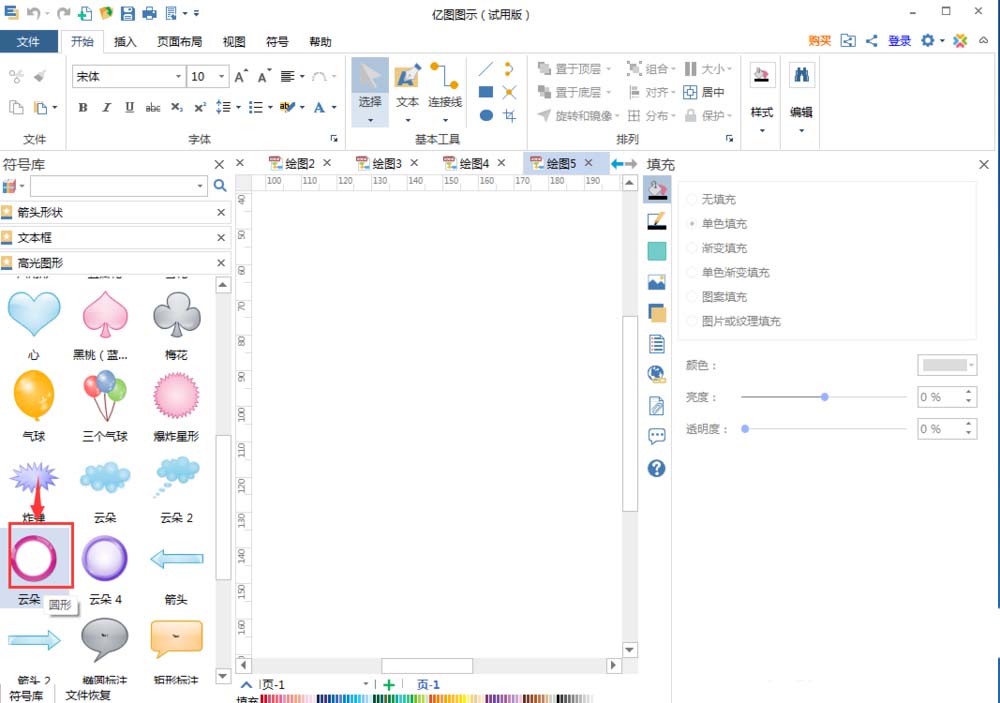Screen dimensions: 1000x703
Task: Switch to File Recovery (文件恢复) panel
Action: click(x=88, y=695)
